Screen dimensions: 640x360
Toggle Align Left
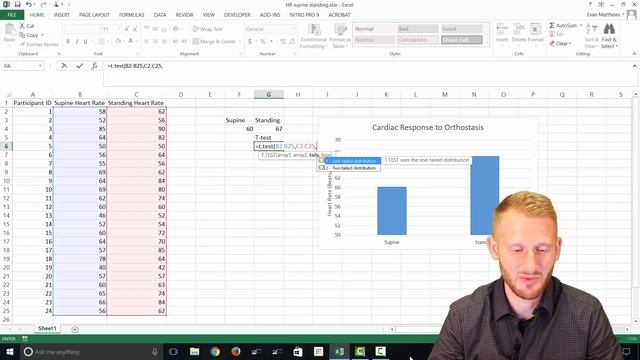pyautogui.click(x=147, y=41)
